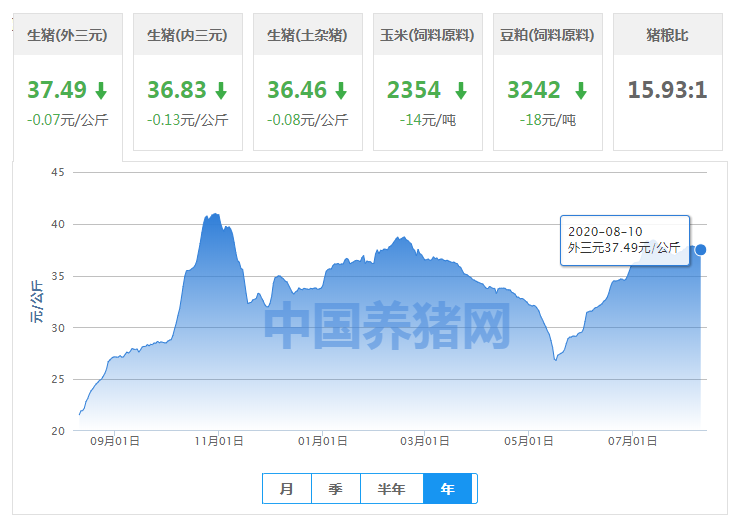The width and height of the screenshot is (735, 525).
Task: Click the 05月01日 axis label
Action: point(529,441)
